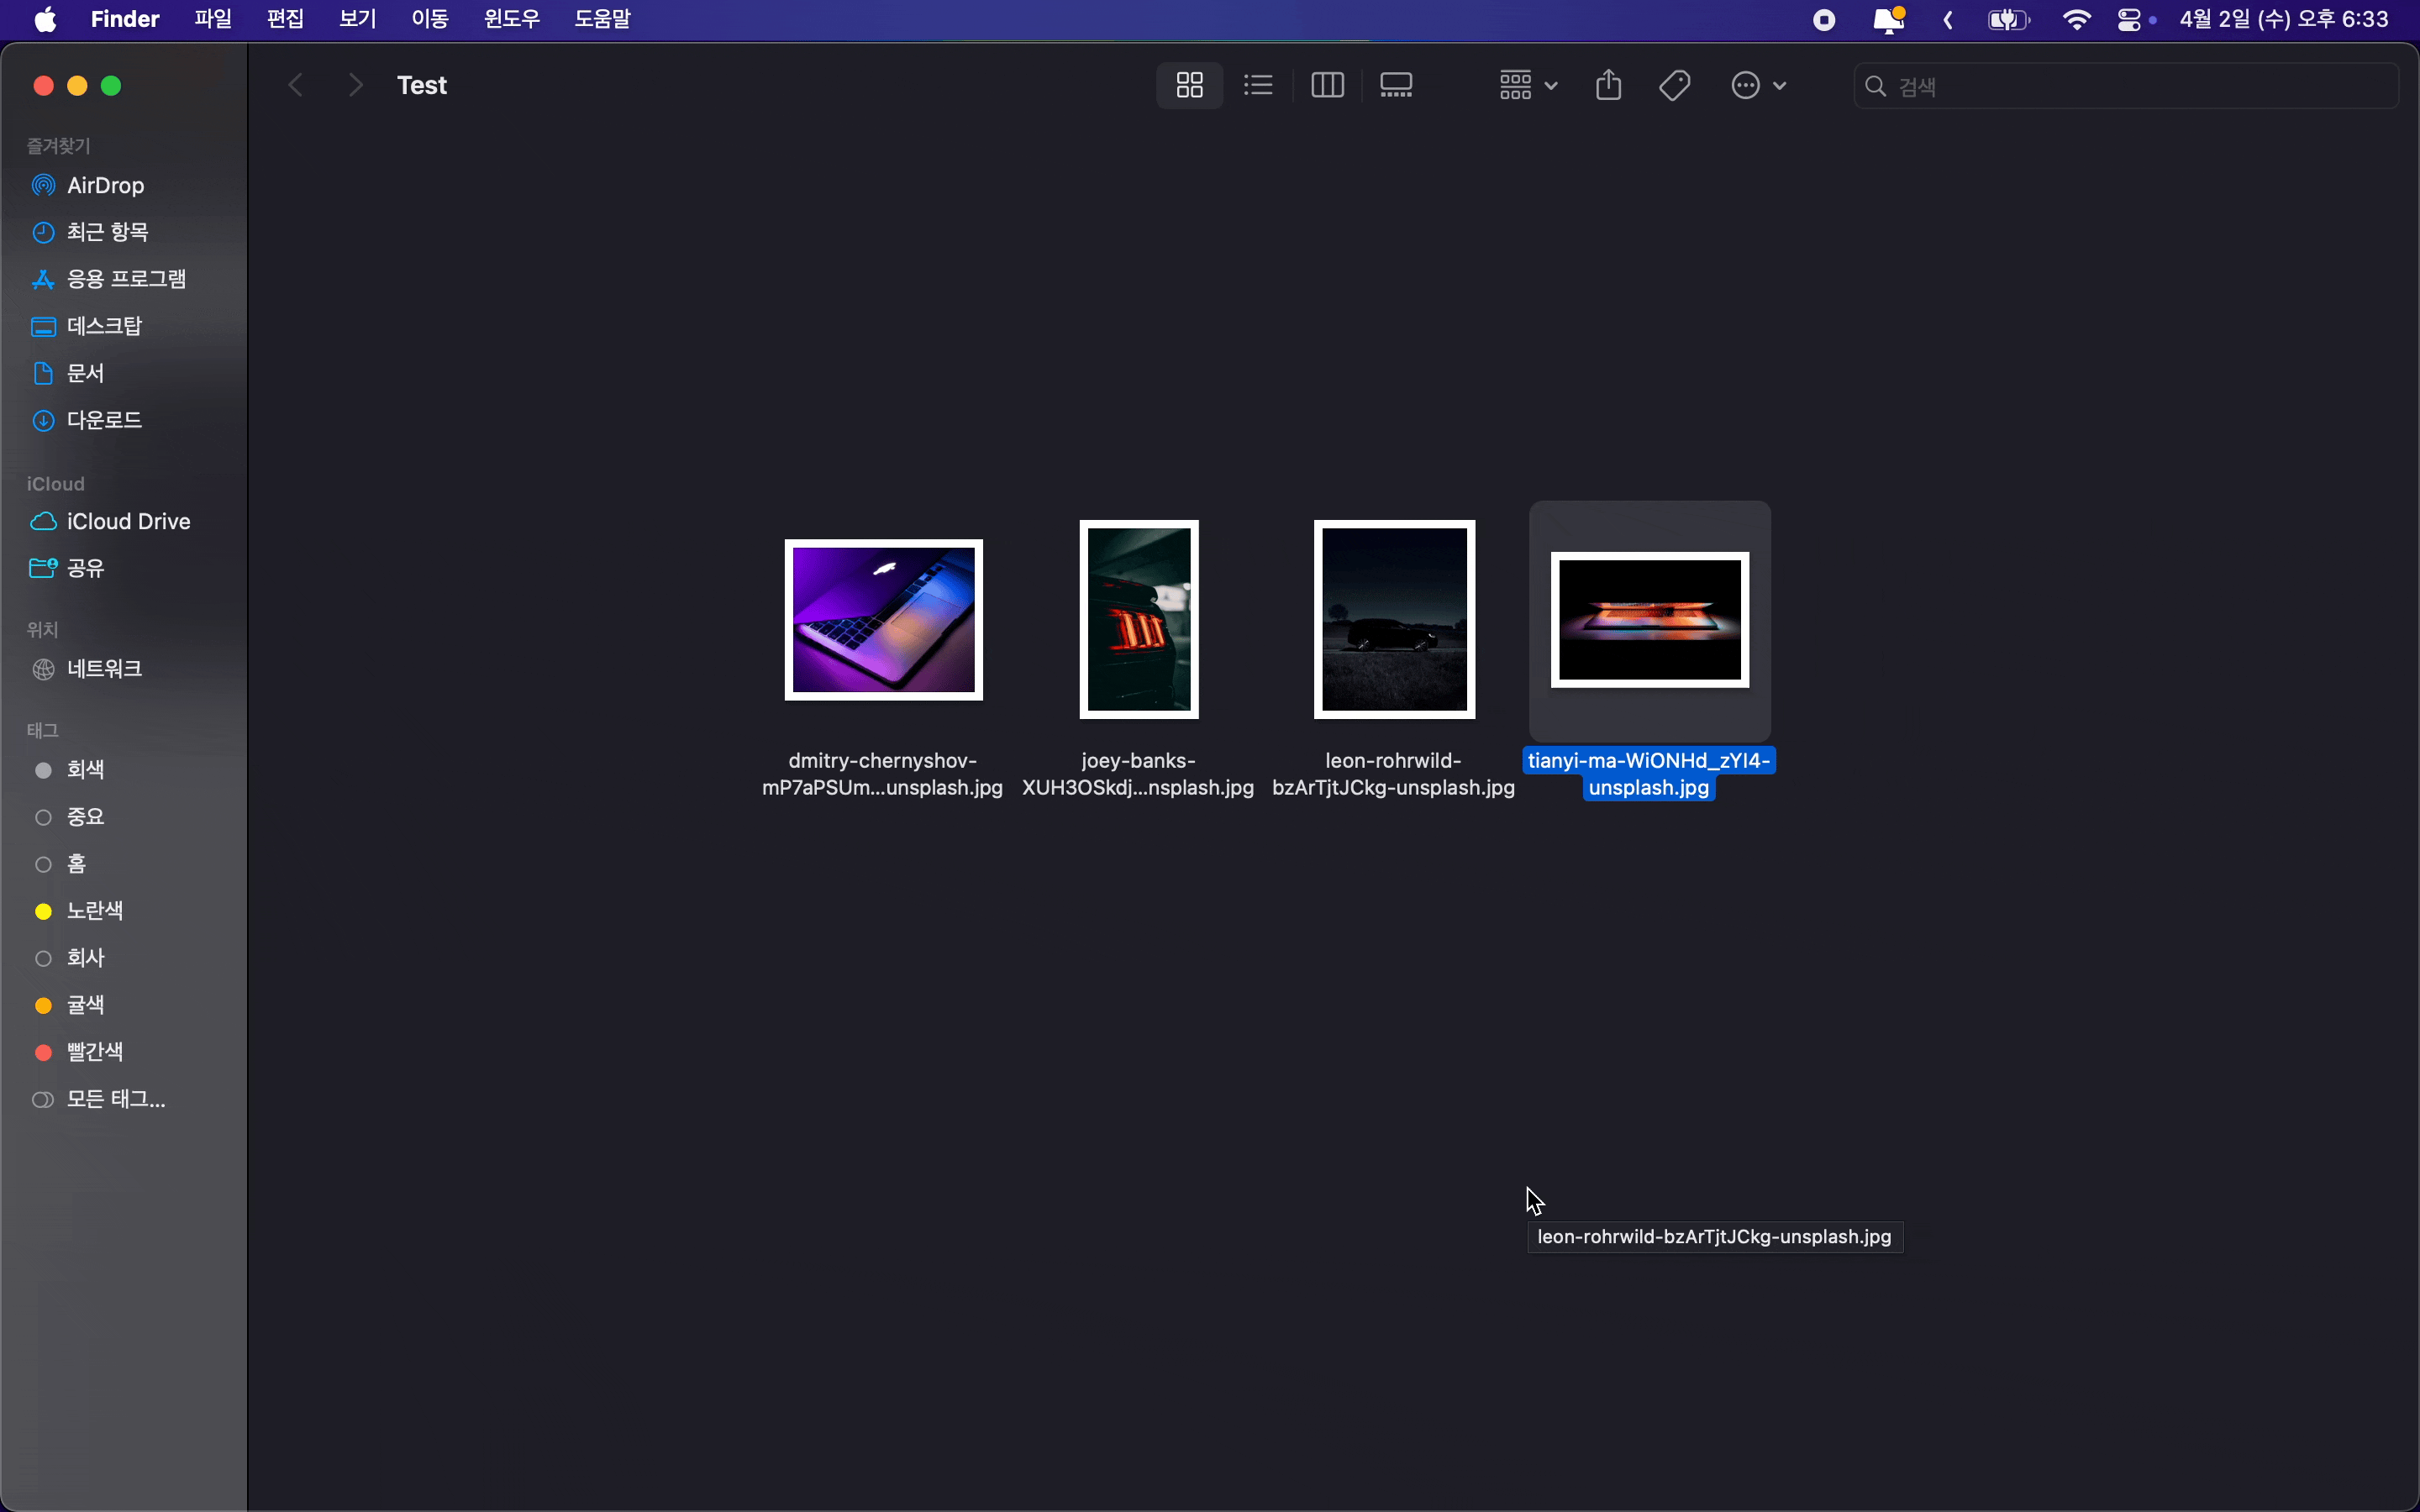Click screen recording stop icon in menu bar

point(1824,20)
